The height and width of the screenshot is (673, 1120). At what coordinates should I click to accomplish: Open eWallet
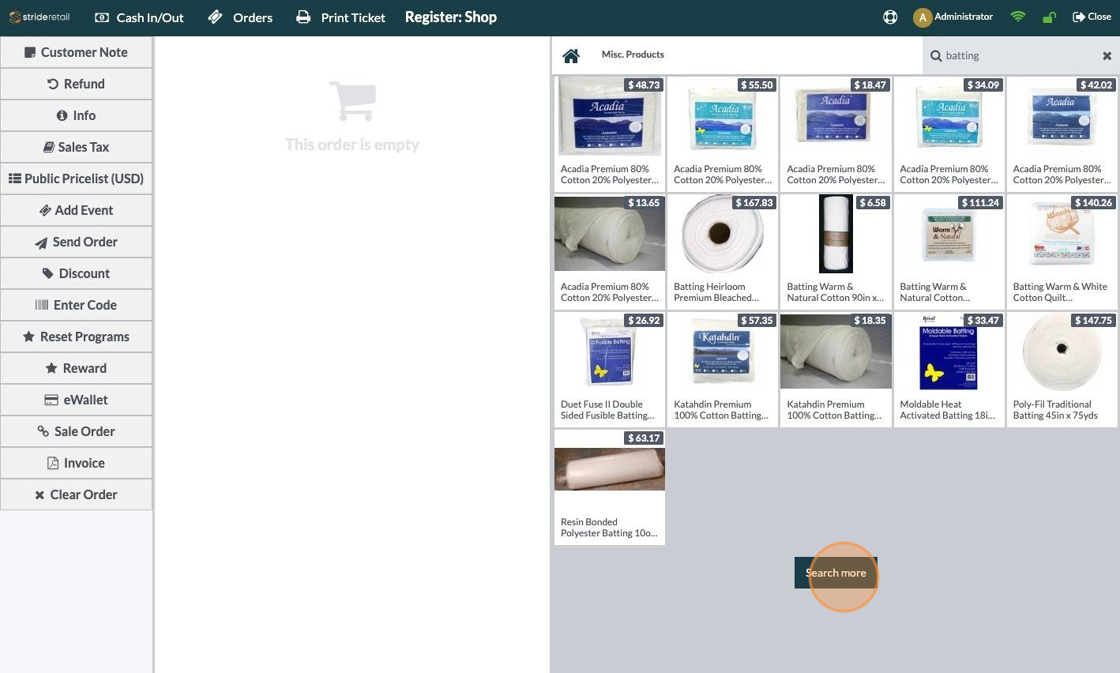(76, 399)
